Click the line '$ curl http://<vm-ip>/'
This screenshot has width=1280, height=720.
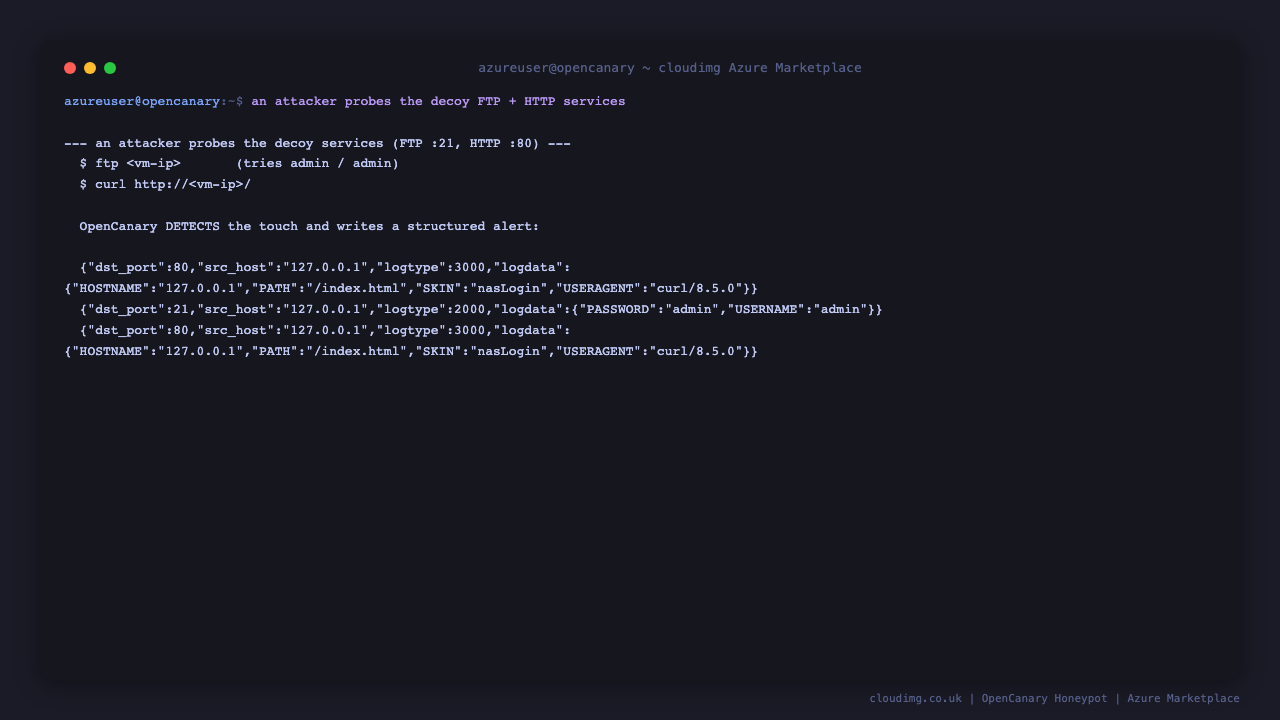point(165,184)
